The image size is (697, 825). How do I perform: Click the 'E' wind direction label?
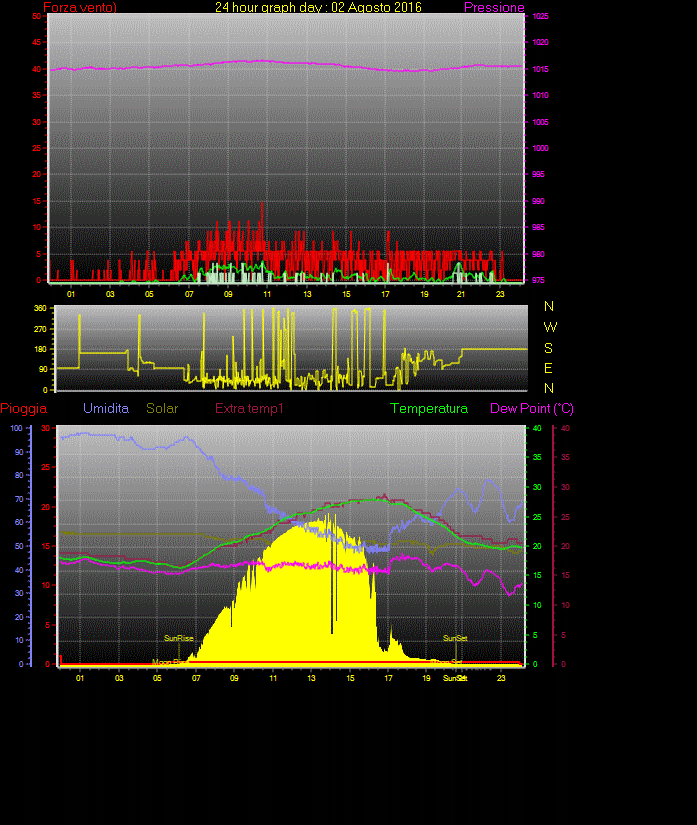[x=548, y=368]
